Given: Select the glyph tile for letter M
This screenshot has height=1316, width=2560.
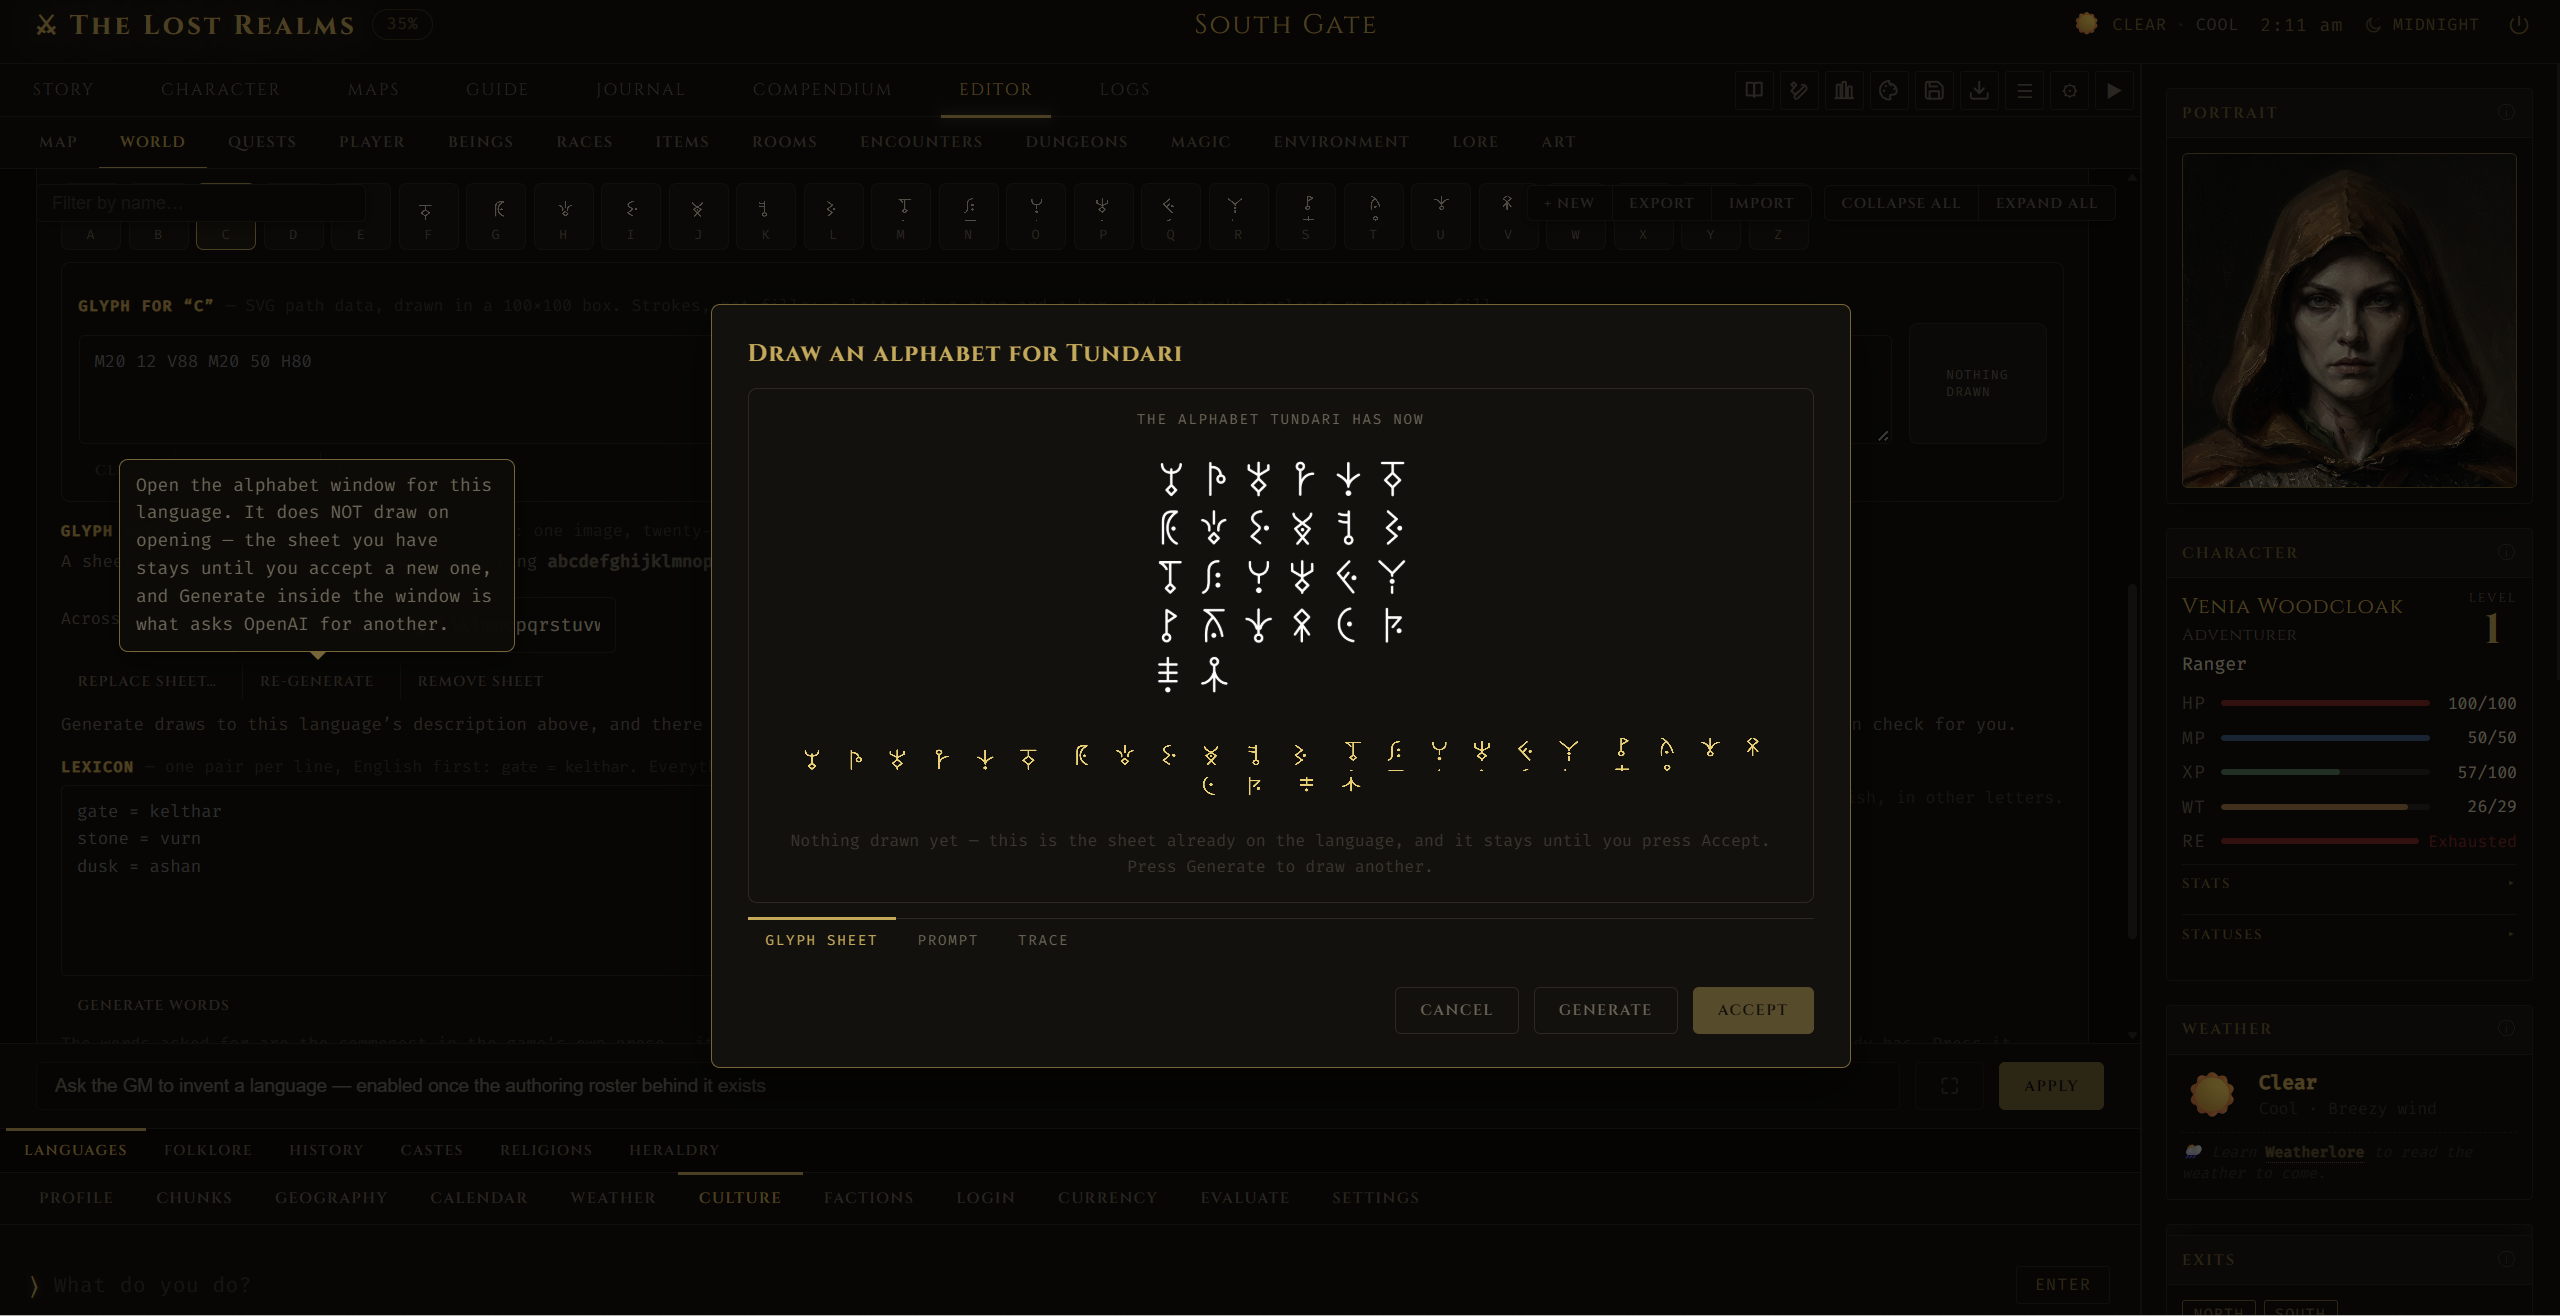Looking at the screenshot, I should (x=901, y=216).
